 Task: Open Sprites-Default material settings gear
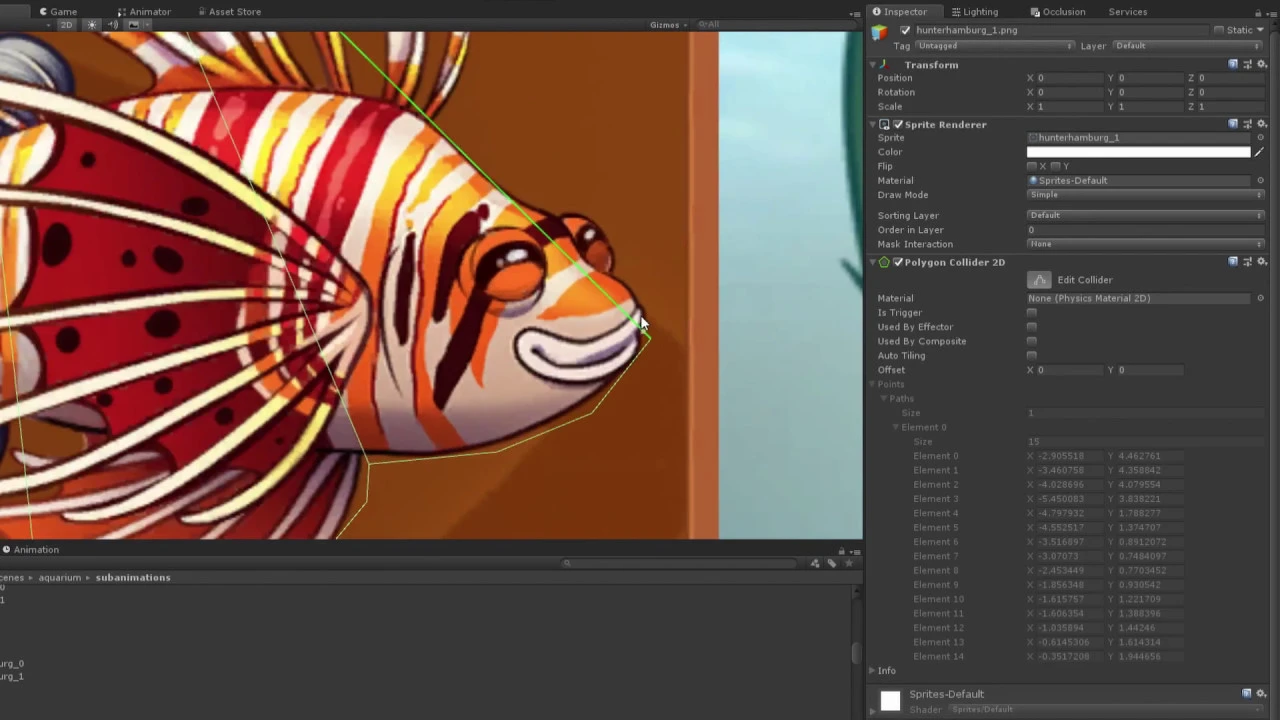tap(1261, 693)
